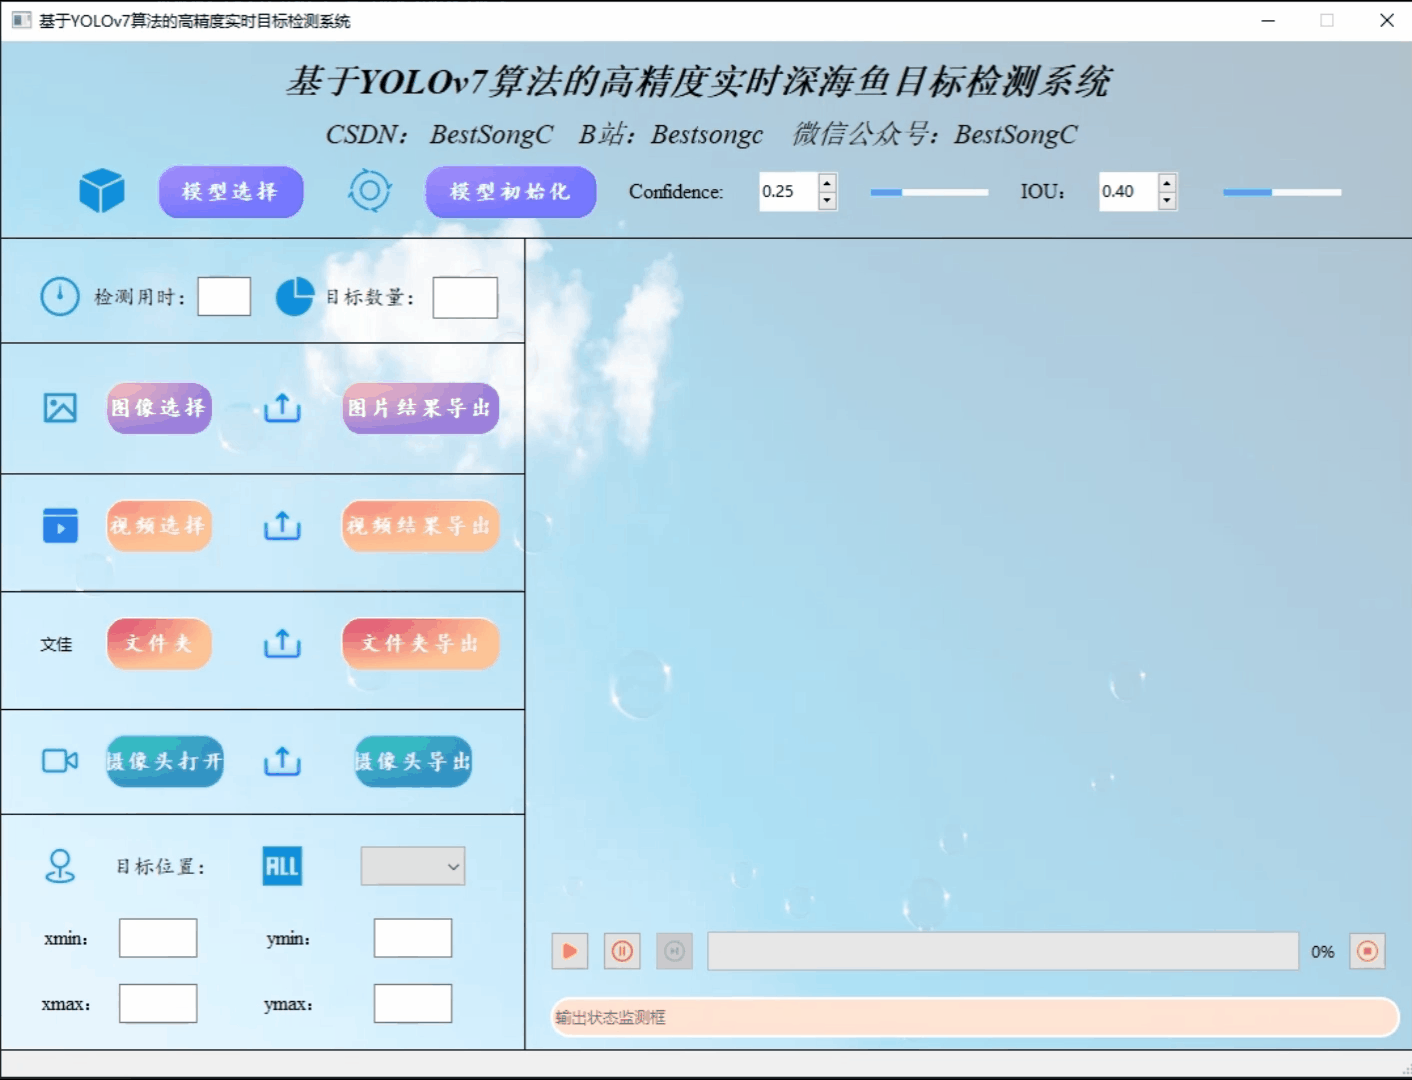This screenshot has width=1412, height=1080.
Task: Click the video file icon left of 视频选择
Action: pyautogui.click(x=60, y=525)
